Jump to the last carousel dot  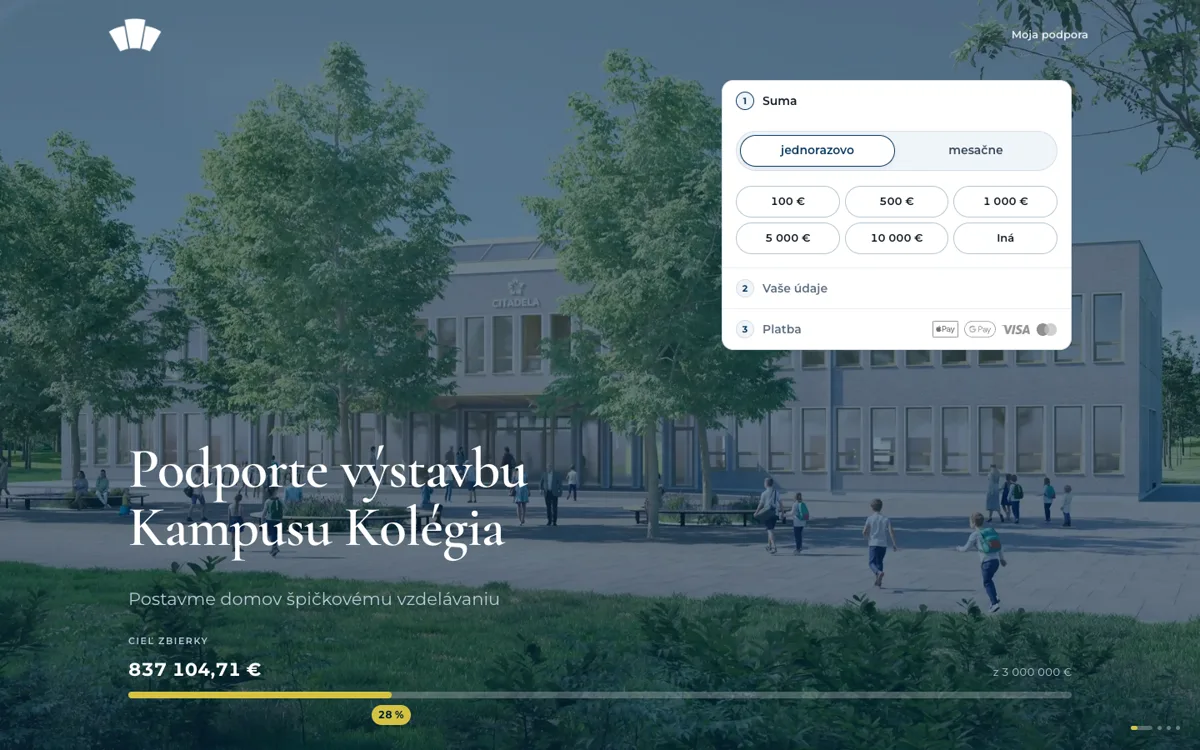click(x=1178, y=728)
